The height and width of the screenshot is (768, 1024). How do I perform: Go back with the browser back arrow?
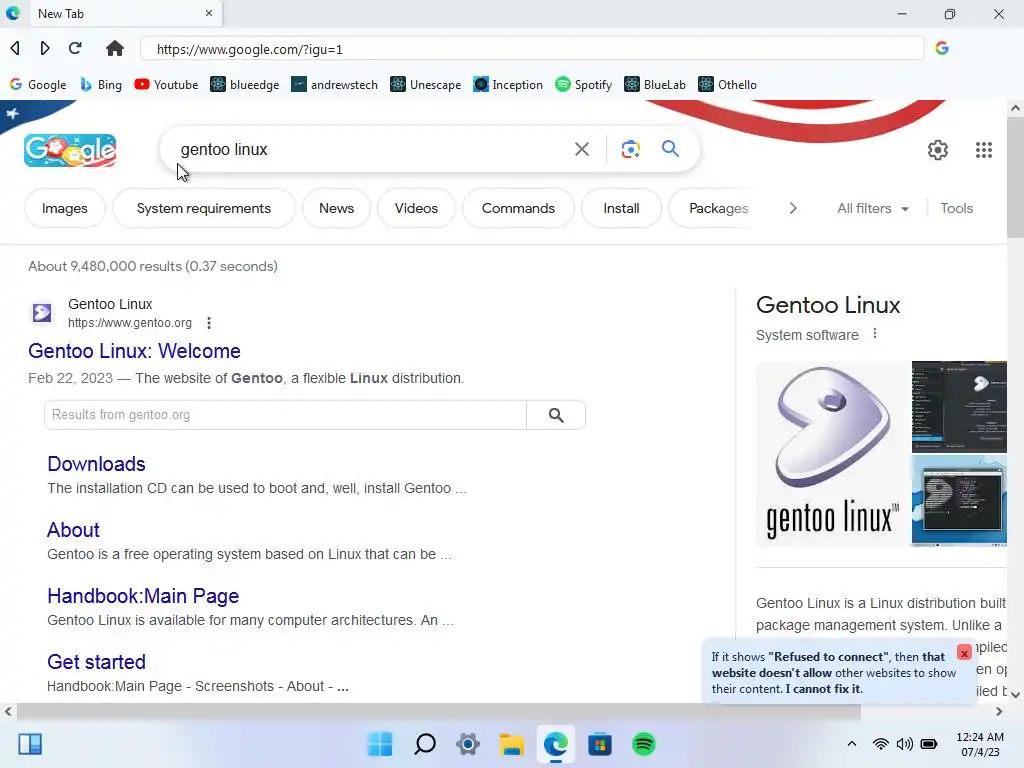pyautogui.click(x=15, y=48)
